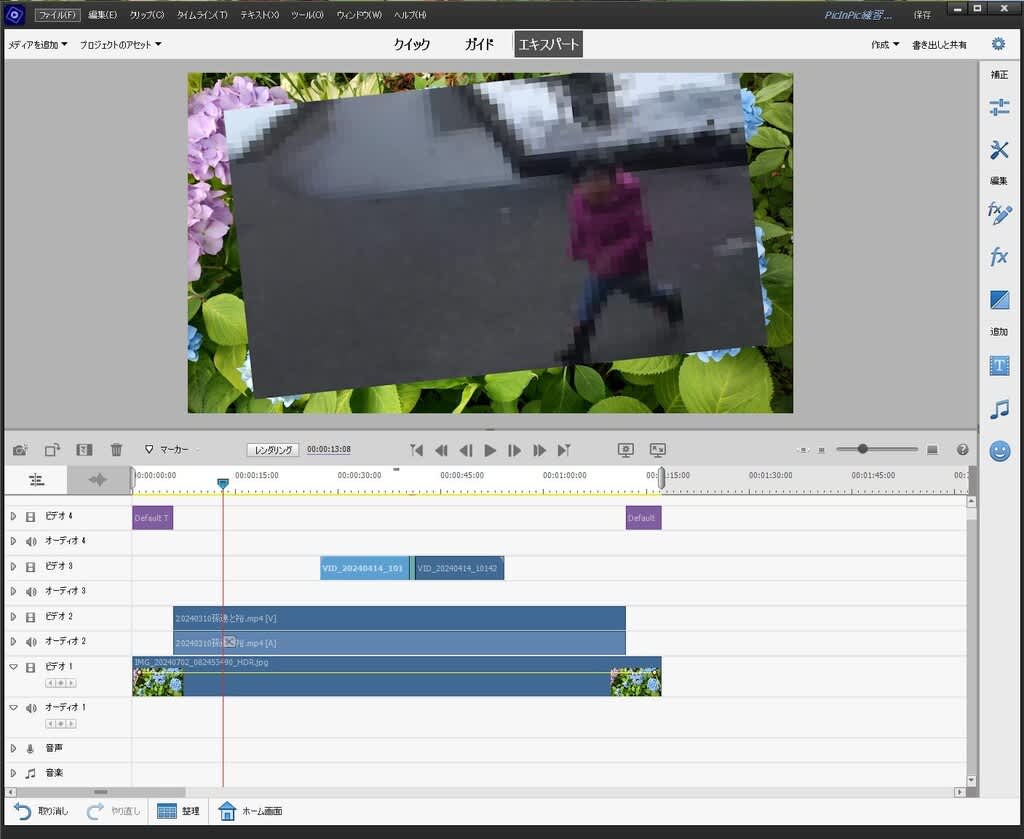Toggle ビデオ 3 track film icon
This screenshot has width=1024, height=839.
pos(31,567)
